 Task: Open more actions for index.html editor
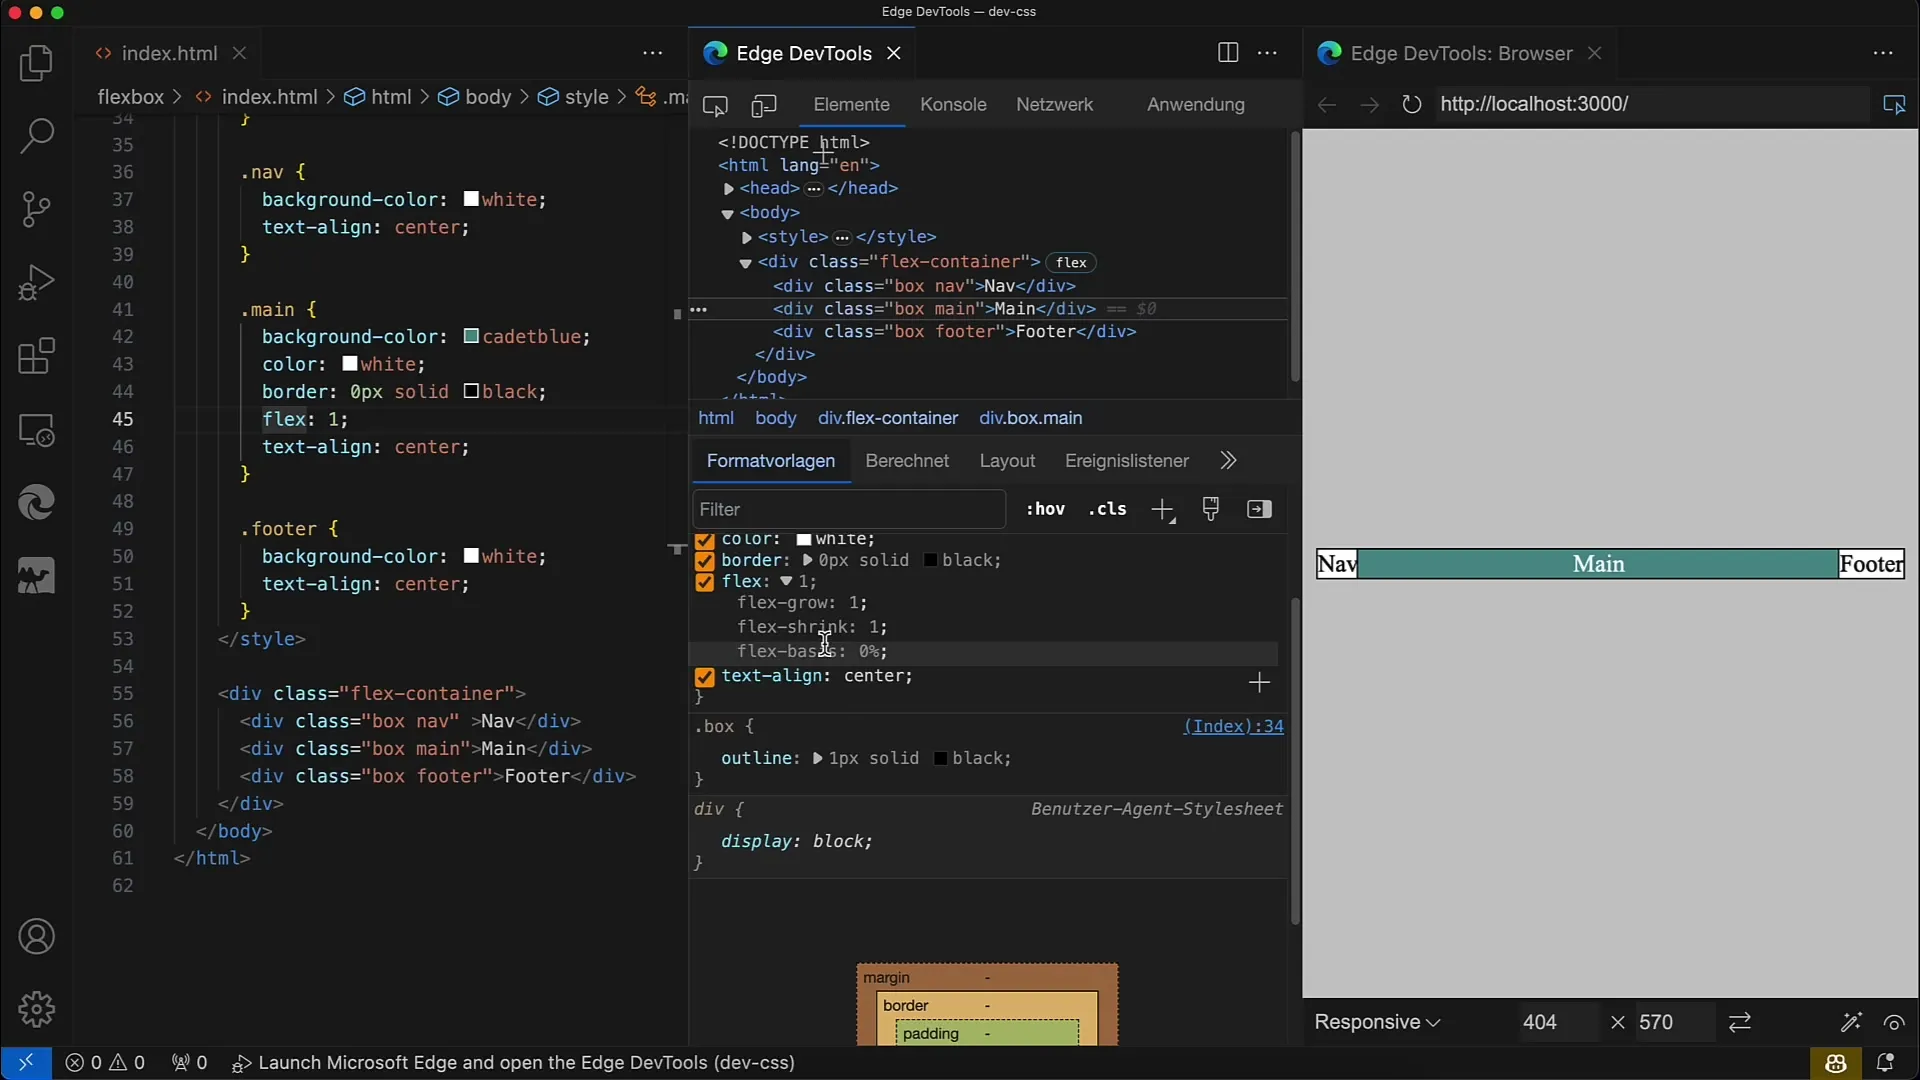tap(652, 53)
